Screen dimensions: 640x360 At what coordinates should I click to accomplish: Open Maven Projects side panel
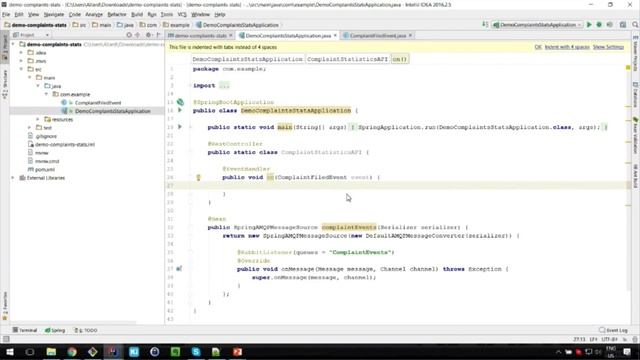click(636, 54)
